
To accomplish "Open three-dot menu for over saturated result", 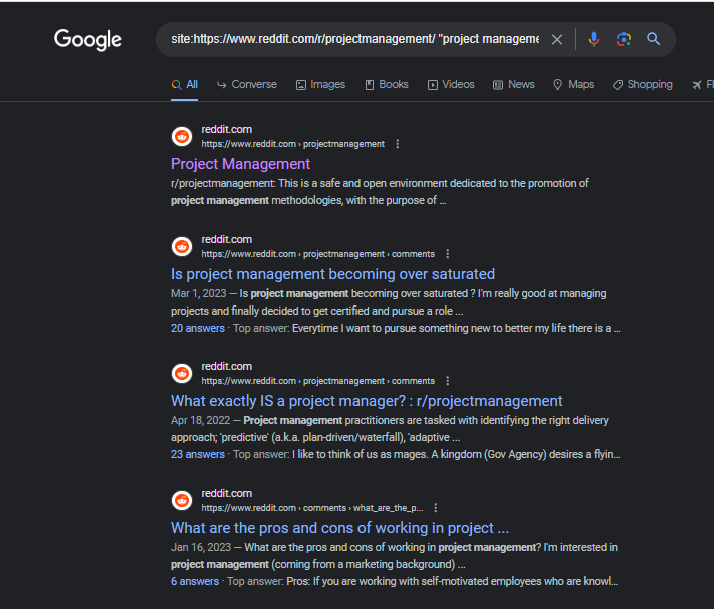I will pos(448,254).
